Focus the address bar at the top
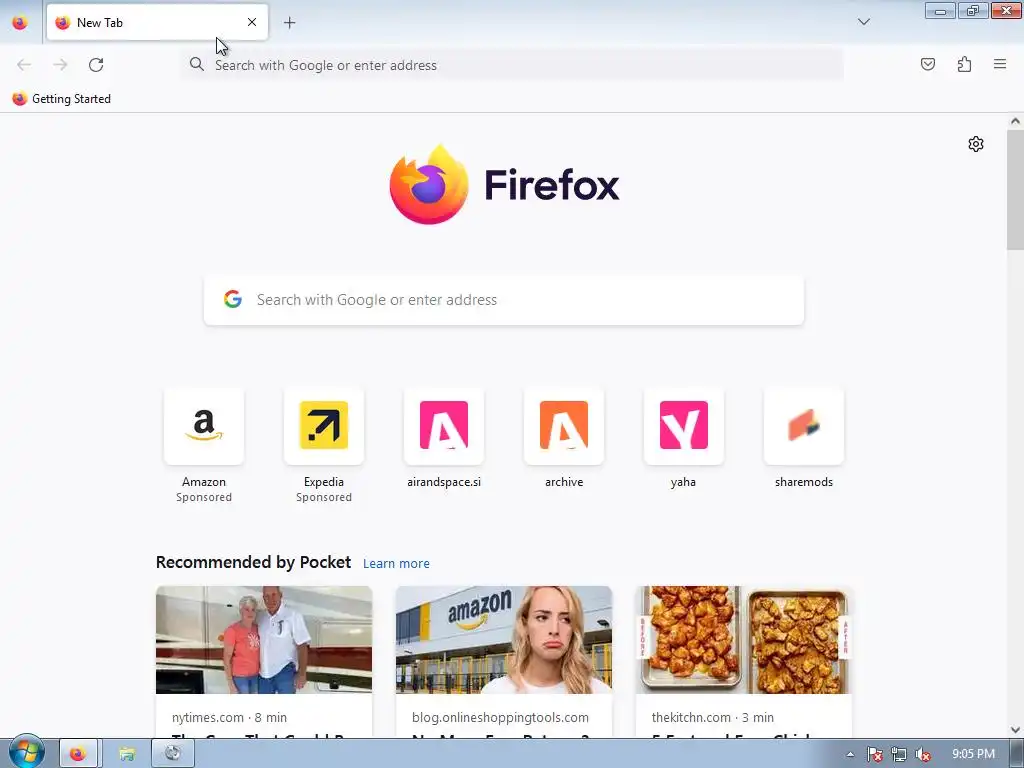1024x768 pixels. coord(513,65)
